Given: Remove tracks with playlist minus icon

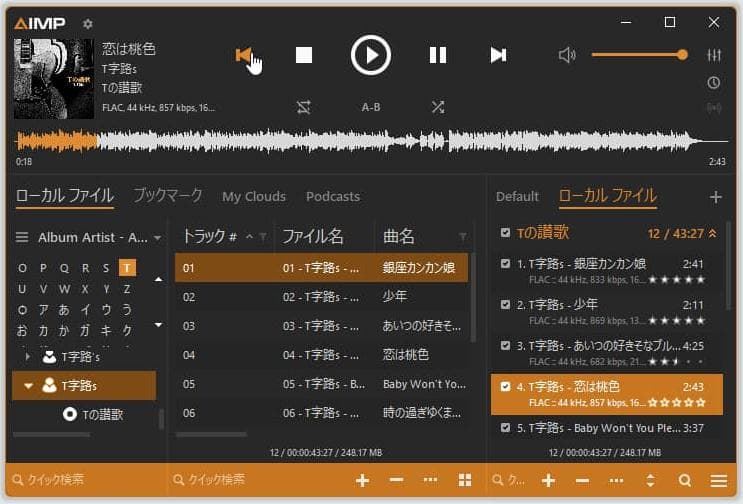Looking at the screenshot, I should [582, 480].
